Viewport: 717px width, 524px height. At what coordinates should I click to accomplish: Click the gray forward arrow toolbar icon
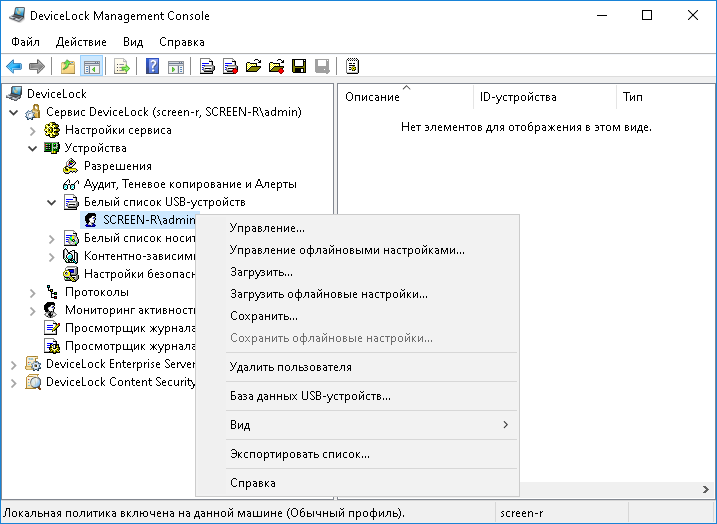pos(37,66)
